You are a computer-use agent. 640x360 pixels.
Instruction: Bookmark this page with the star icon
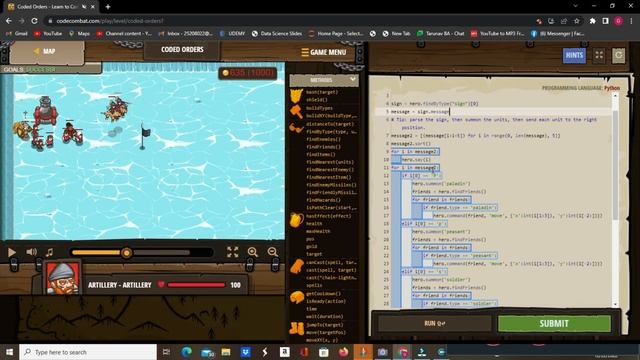576,21
